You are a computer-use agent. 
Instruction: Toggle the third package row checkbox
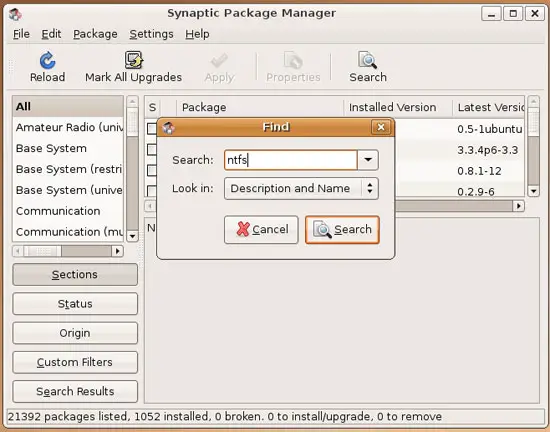tap(152, 170)
